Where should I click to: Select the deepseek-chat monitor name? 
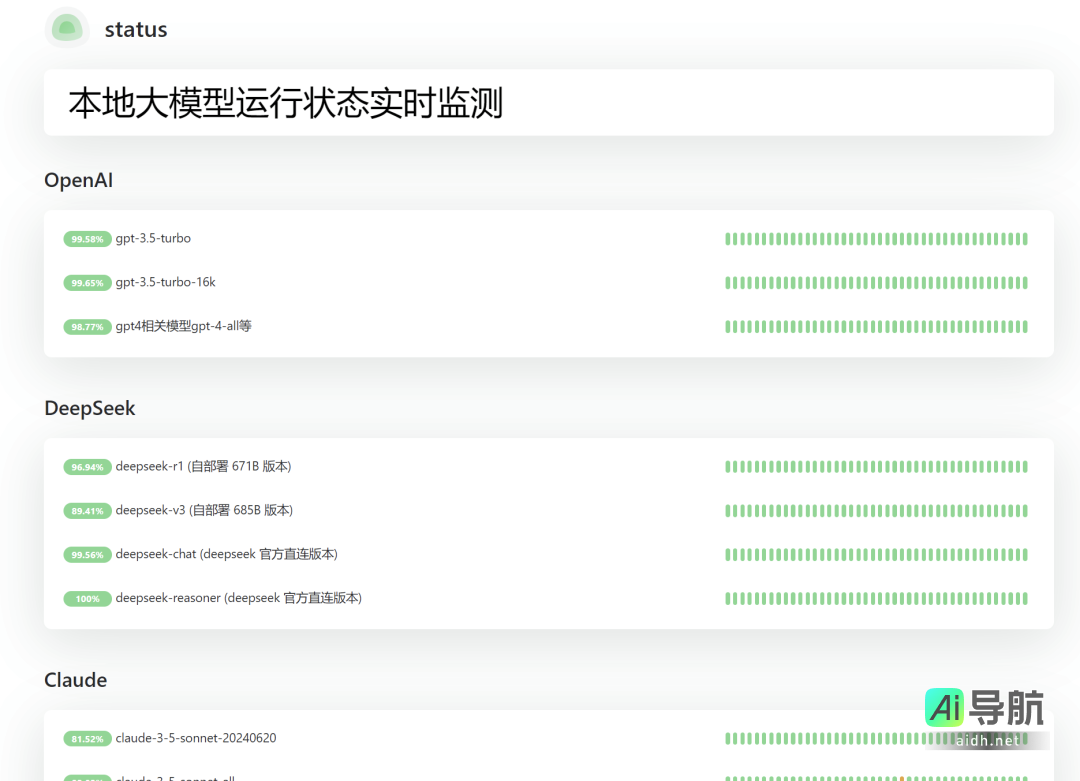pyautogui.click(x=227, y=554)
